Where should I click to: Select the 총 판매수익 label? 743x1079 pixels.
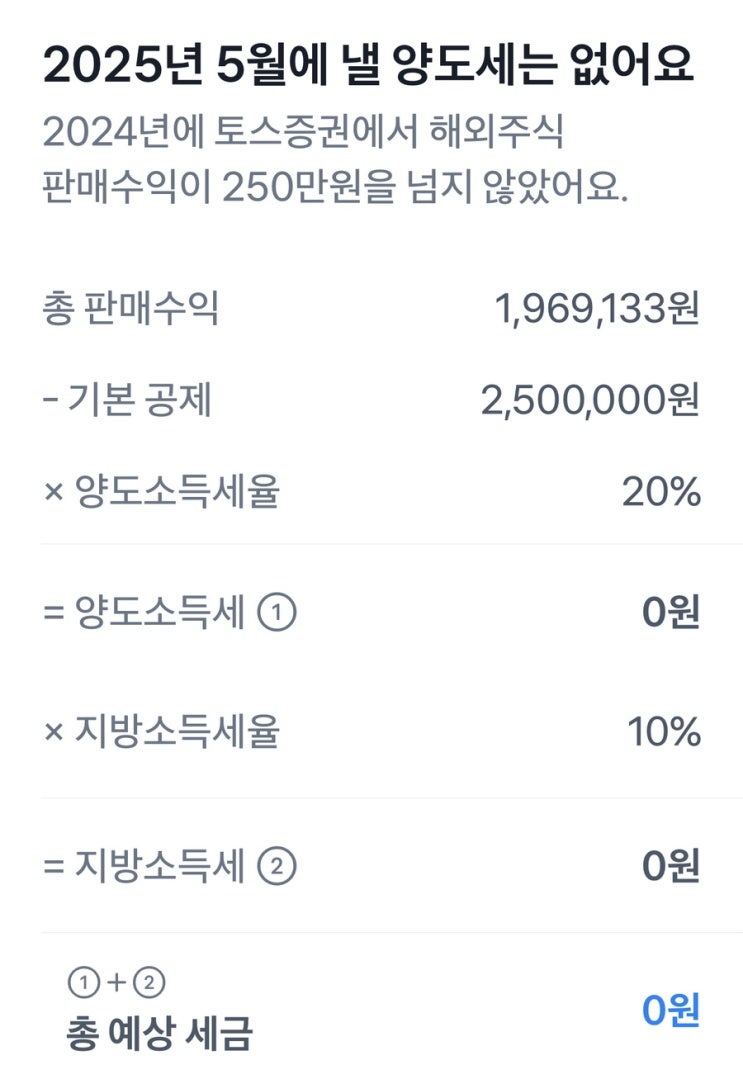point(130,310)
